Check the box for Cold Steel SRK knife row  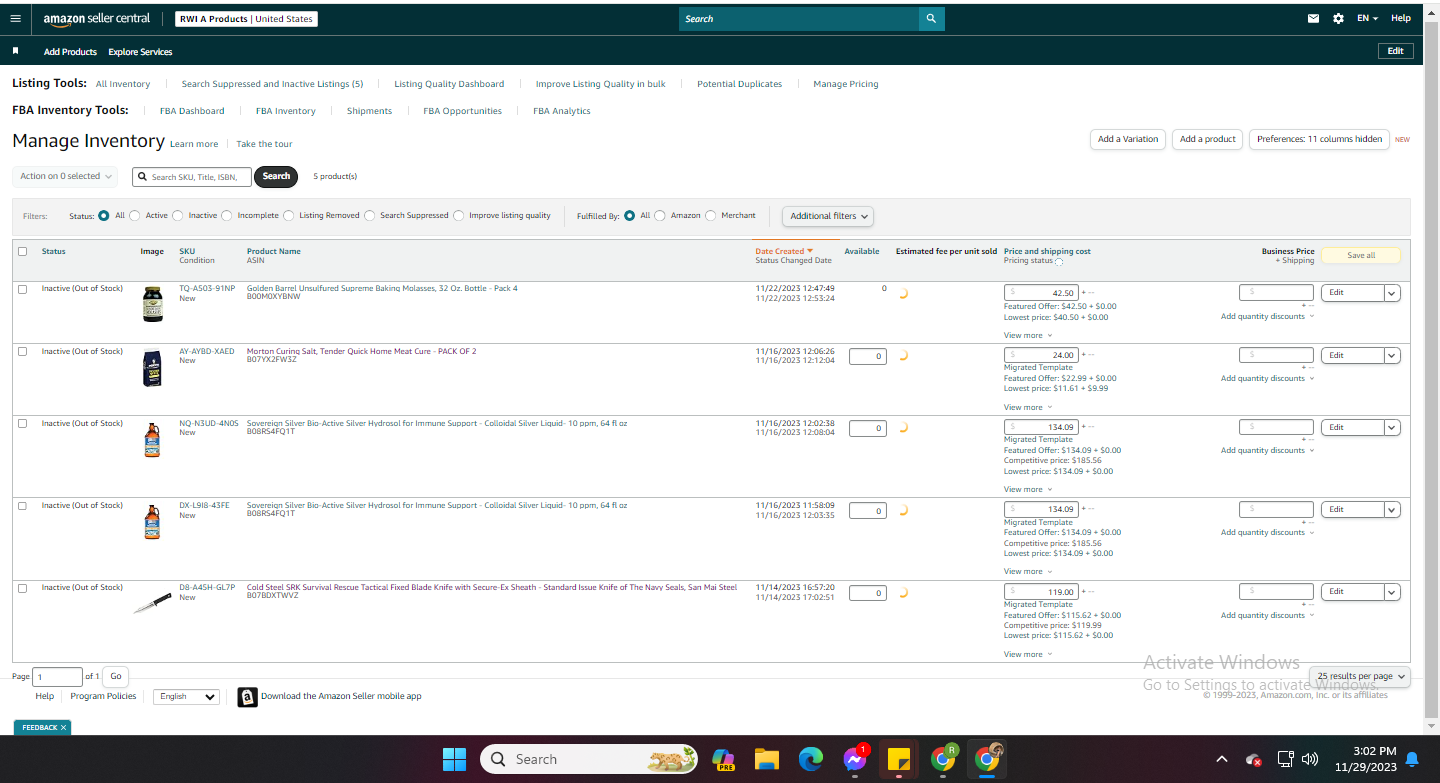point(23,588)
